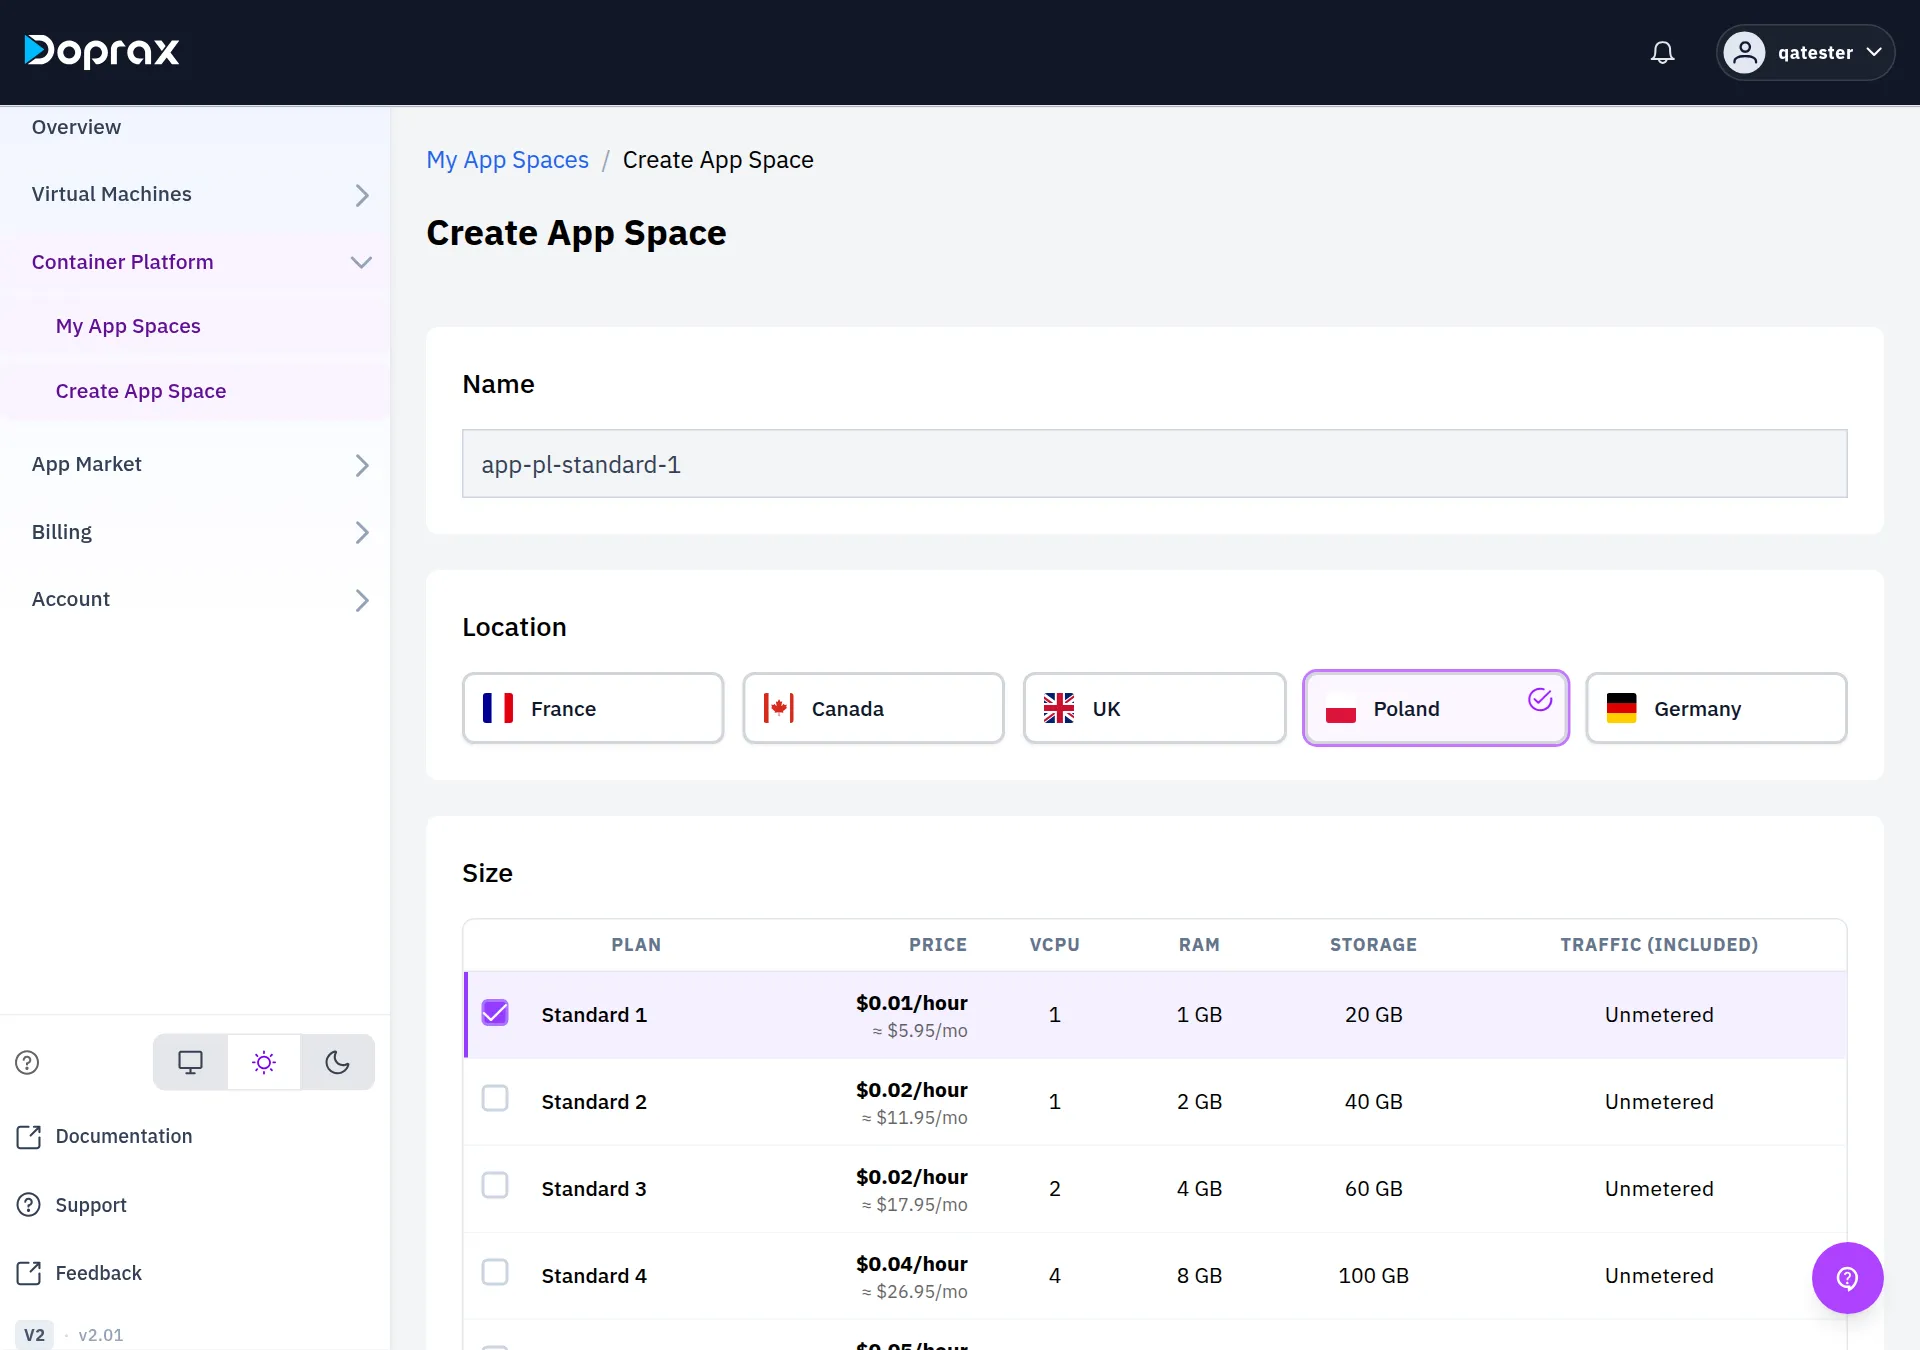The image size is (1920, 1350).
Task: Open Container Platform menu label
Action: [122, 262]
